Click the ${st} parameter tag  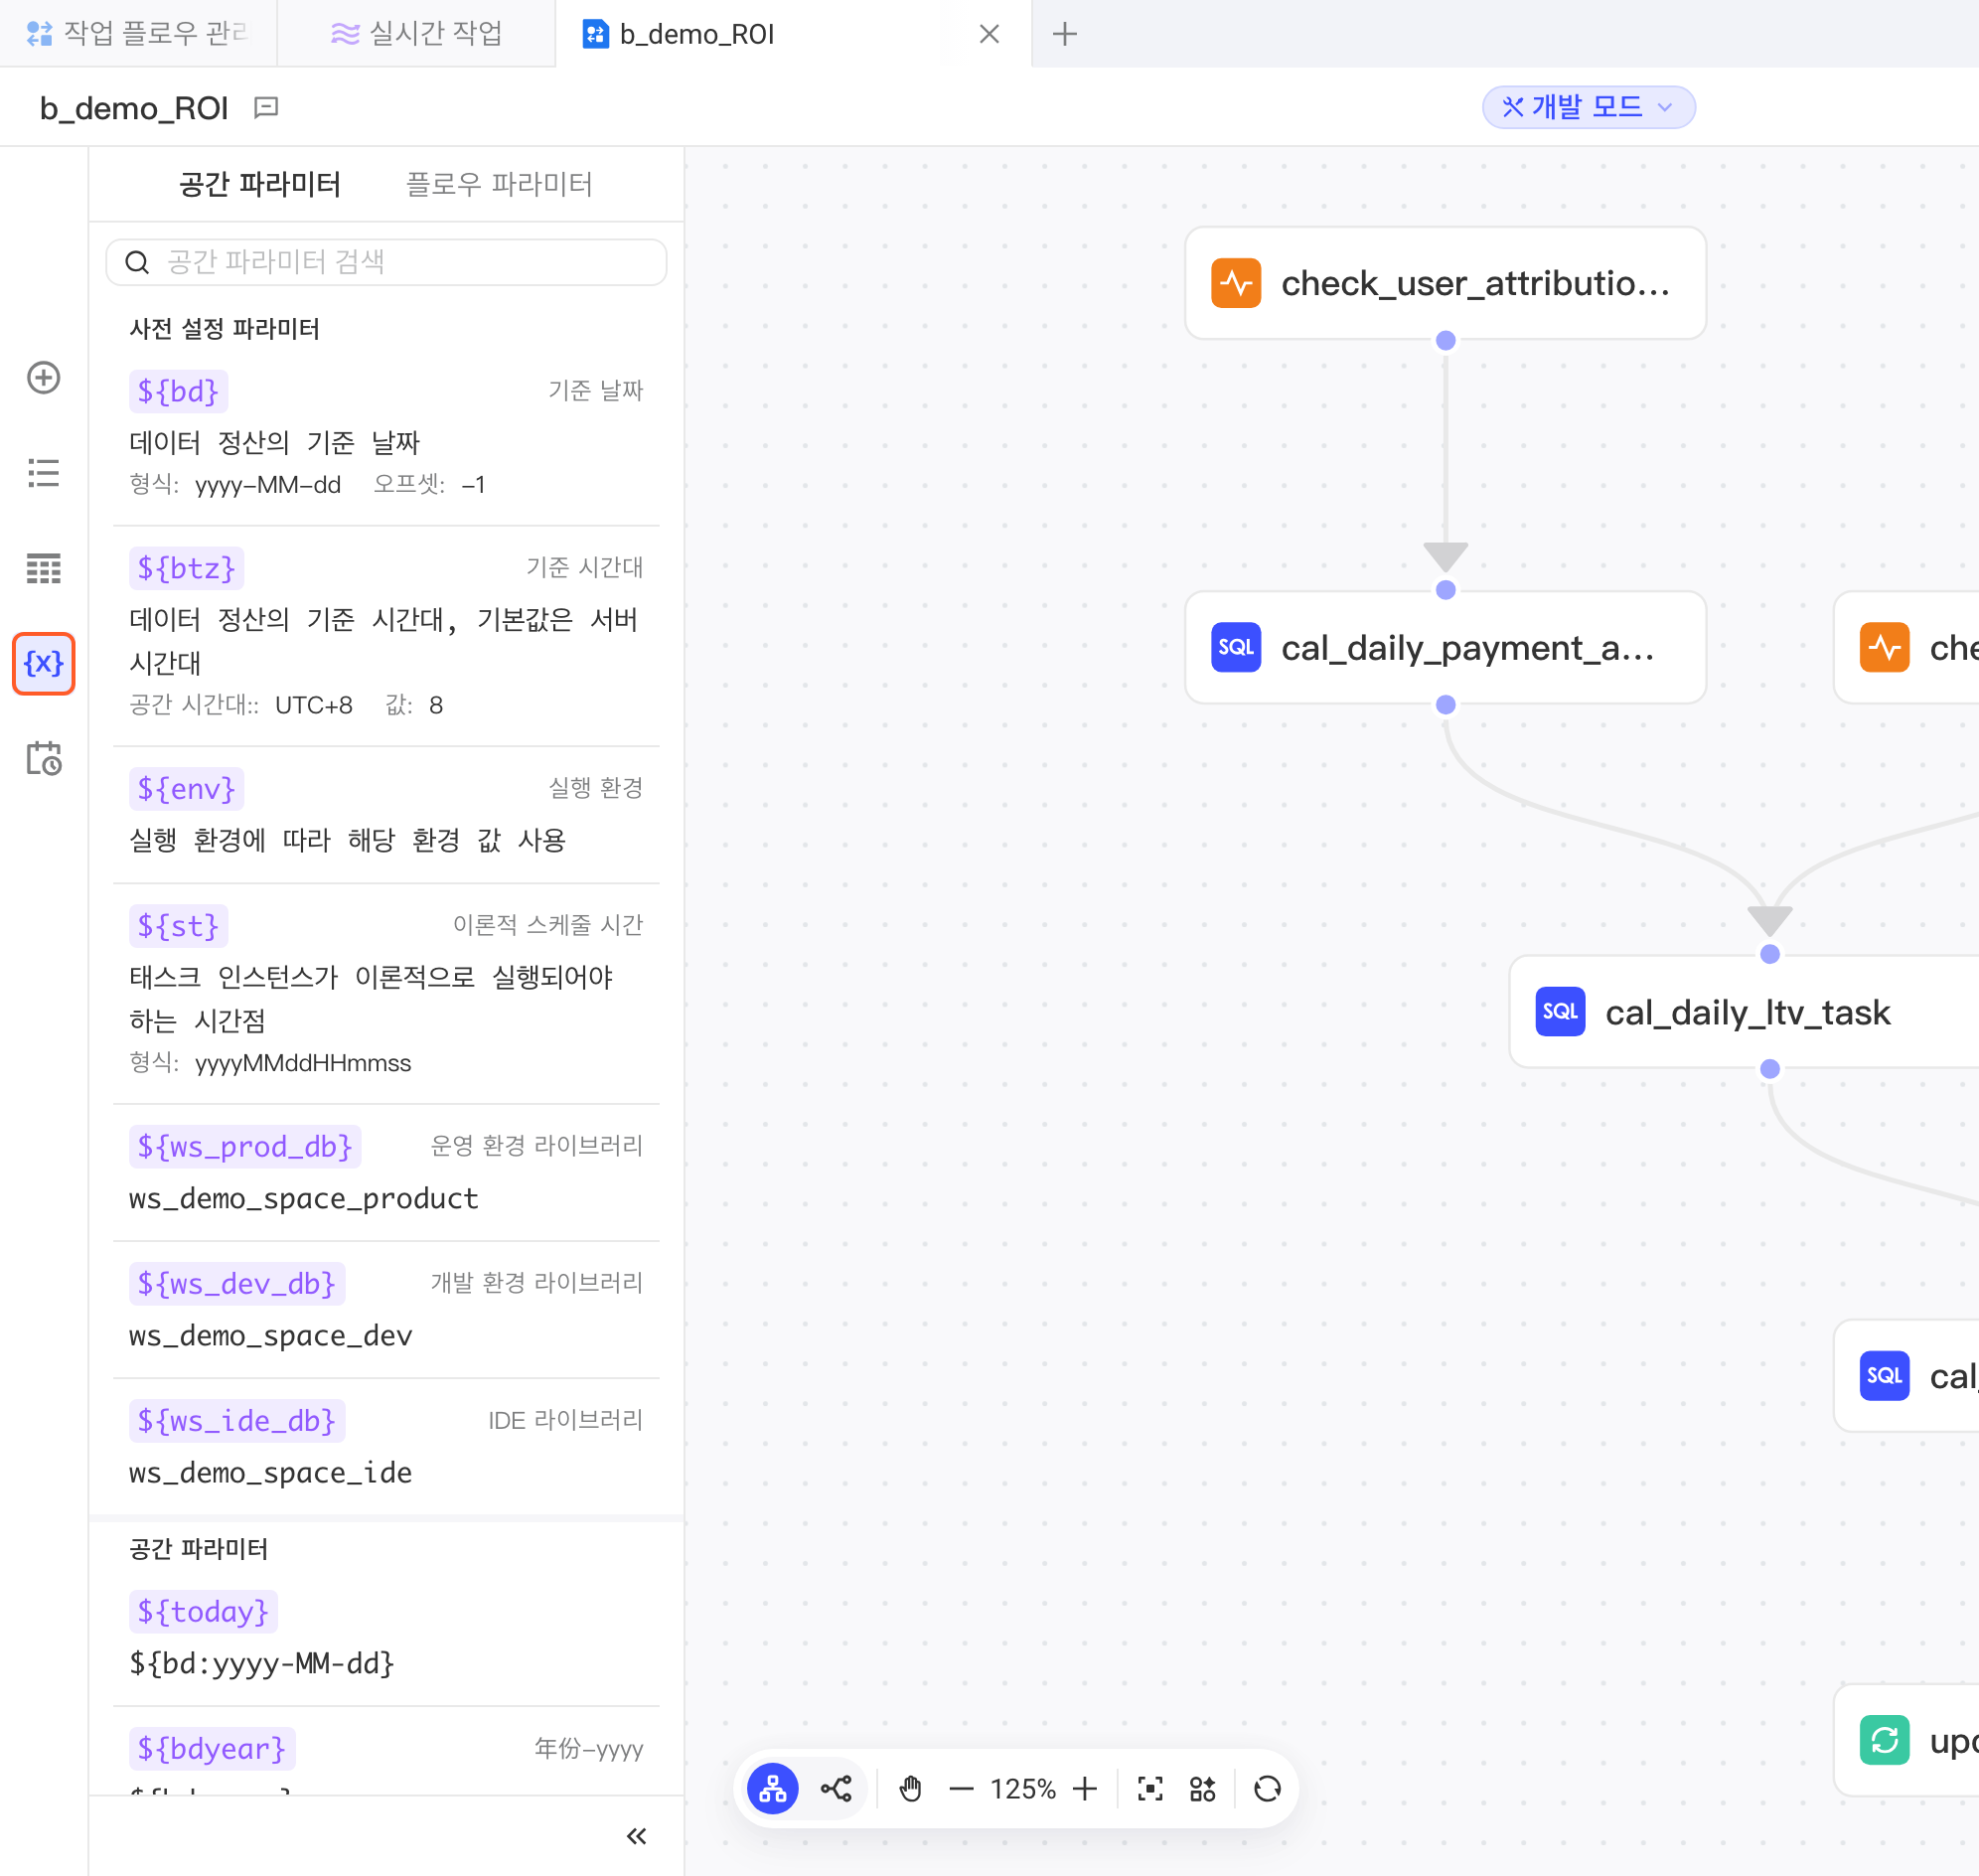(178, 926)
